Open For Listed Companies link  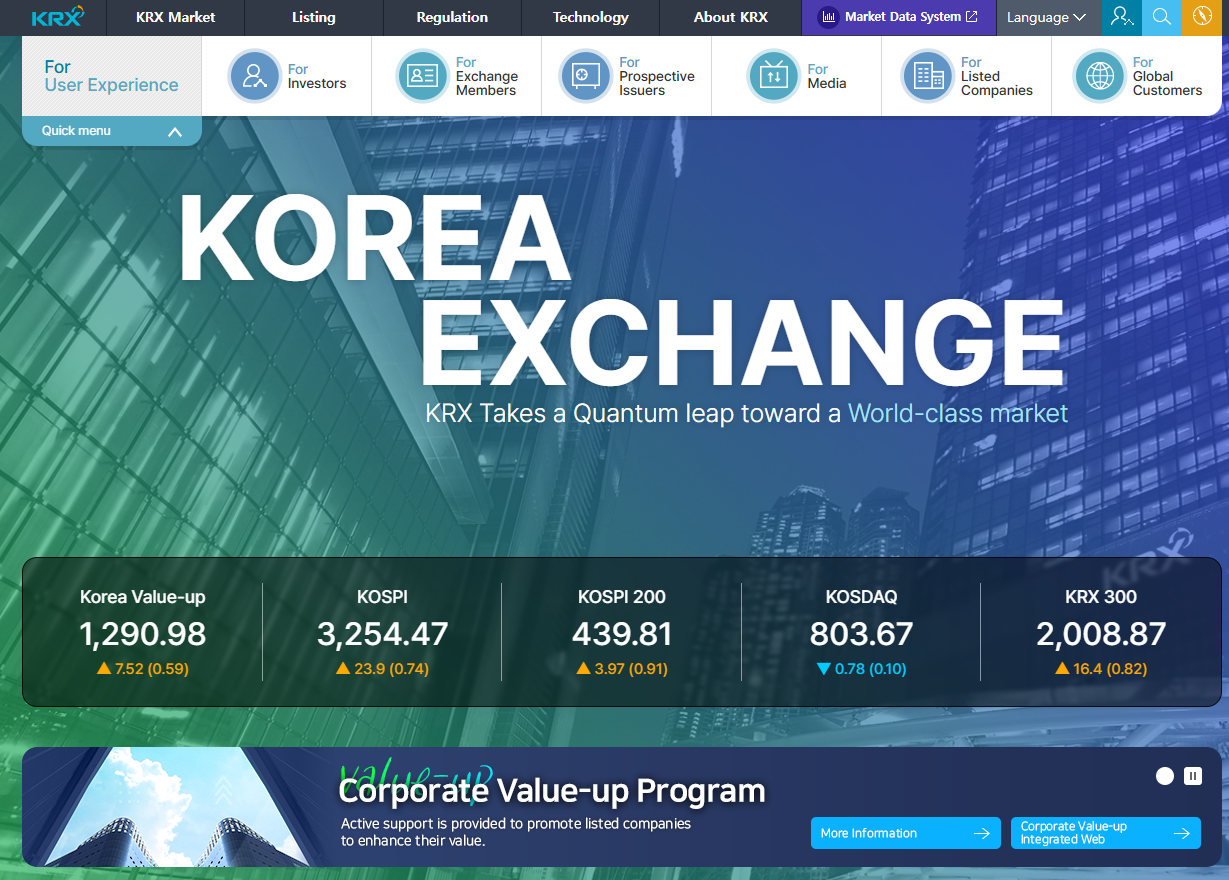[997, 76]
